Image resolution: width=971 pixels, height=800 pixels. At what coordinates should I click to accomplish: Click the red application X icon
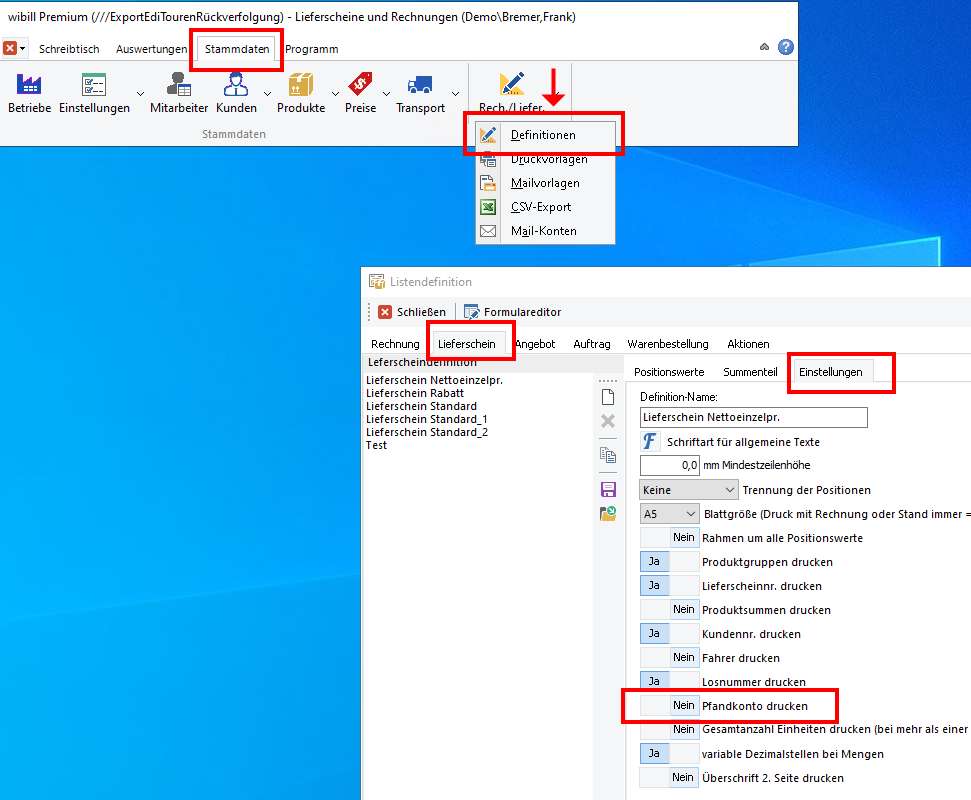[10, 48]
